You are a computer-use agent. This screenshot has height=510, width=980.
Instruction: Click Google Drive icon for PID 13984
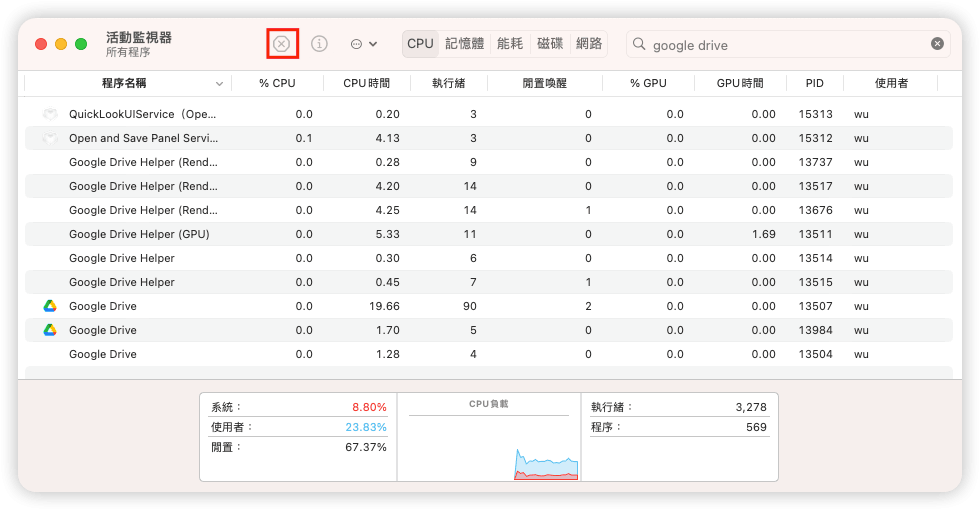click(x=50, y=330)
